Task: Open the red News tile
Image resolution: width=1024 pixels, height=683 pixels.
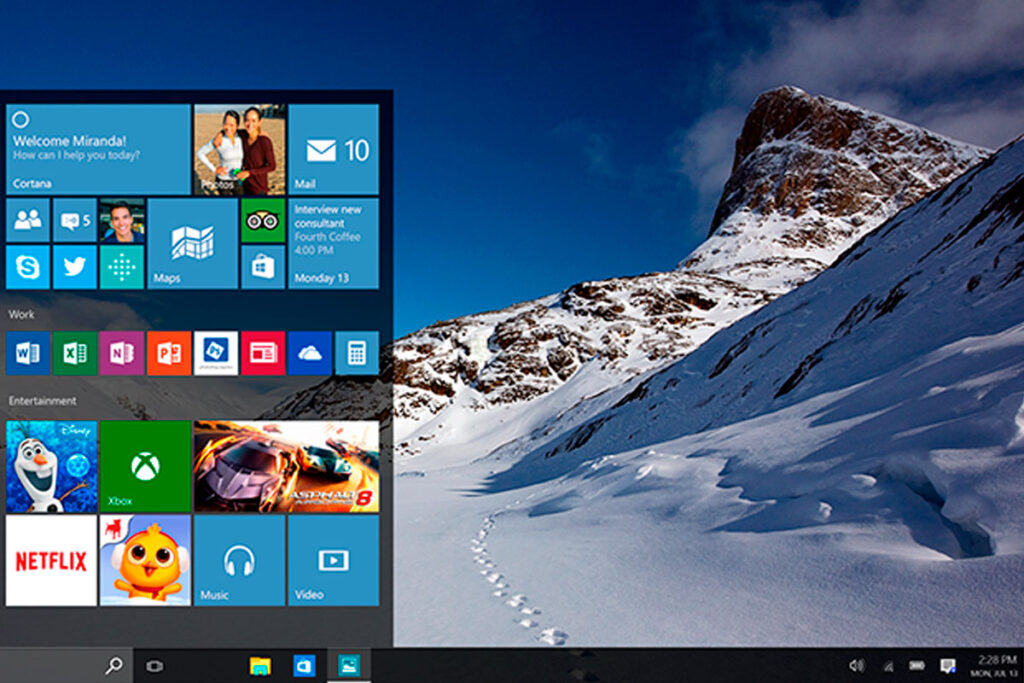Action: (x=263, y=353)
